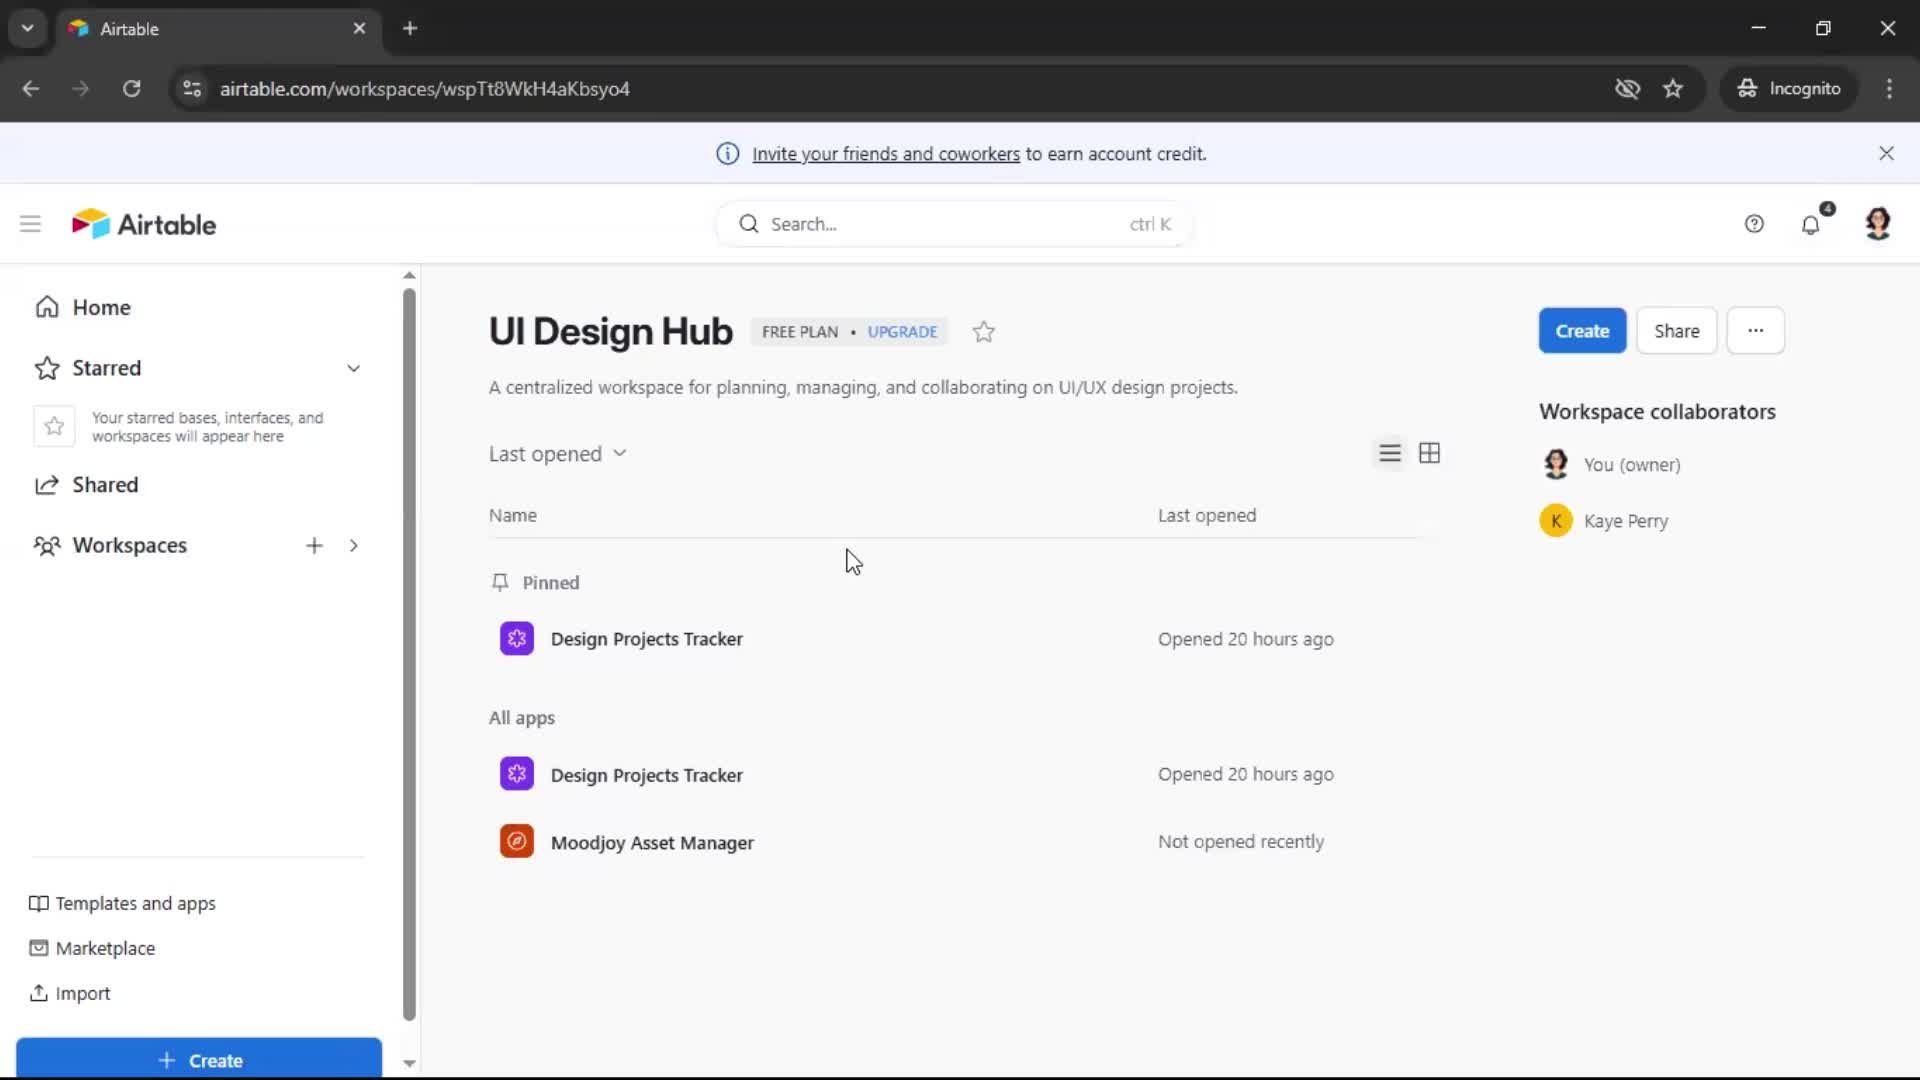1920x1080 pixels.
Task: Open the account profile avatar
Action: pyautogui.click(x=1878, y=224)
